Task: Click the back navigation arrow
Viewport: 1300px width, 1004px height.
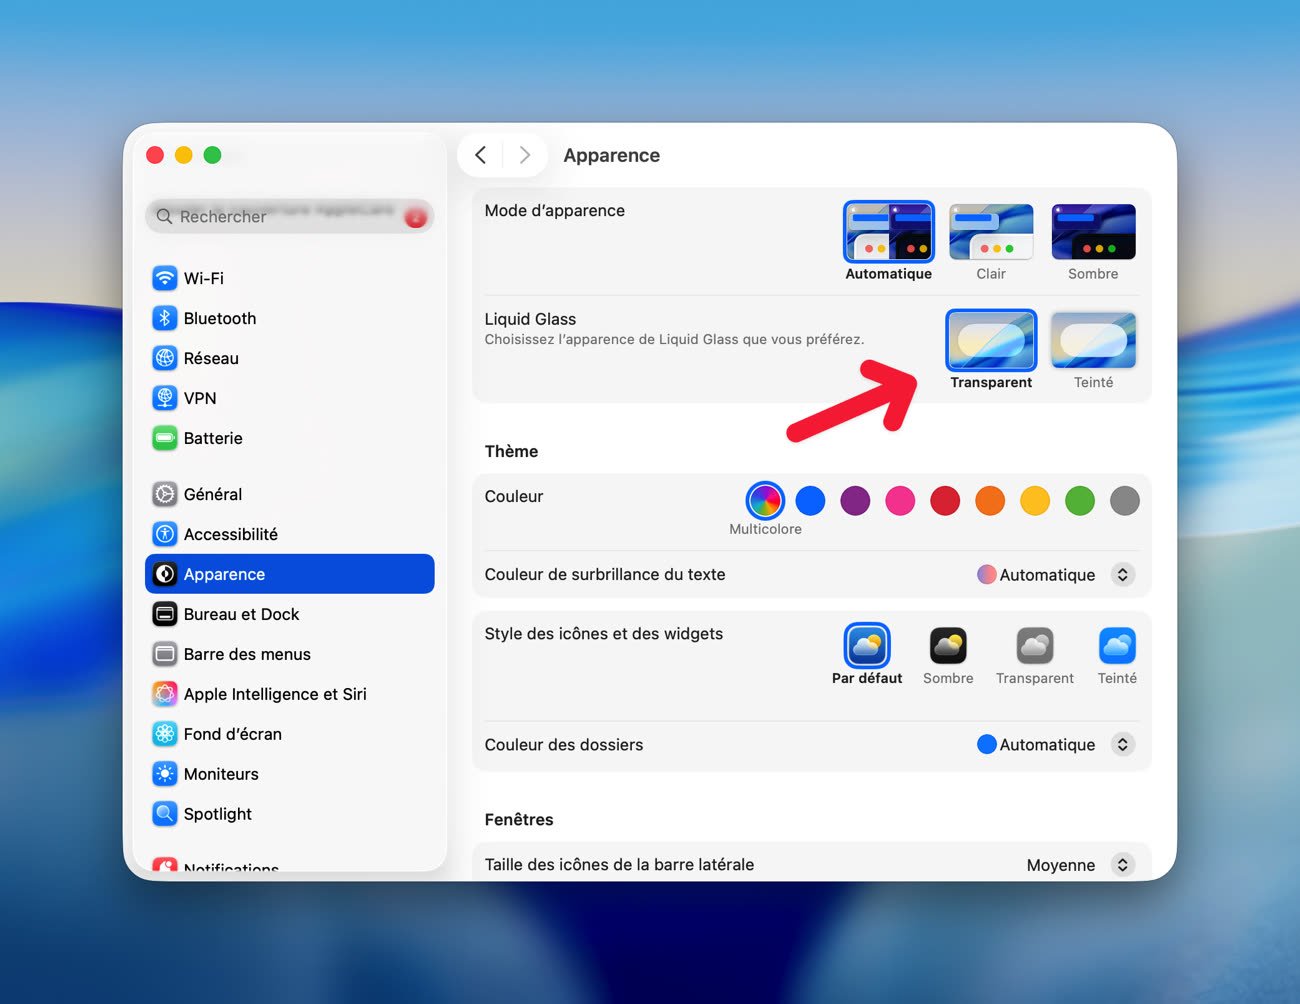Action: (481, 155)
